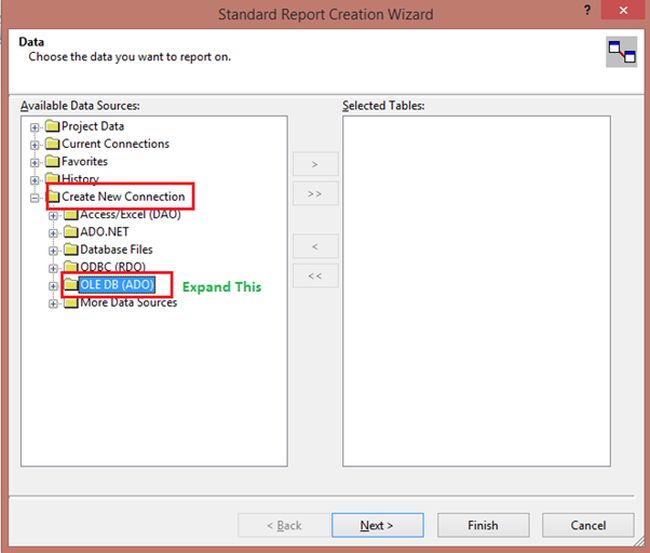650x553 pixels.
Task: Click the Access/Excel (DAO) folder icon
Action: [71, 214]
